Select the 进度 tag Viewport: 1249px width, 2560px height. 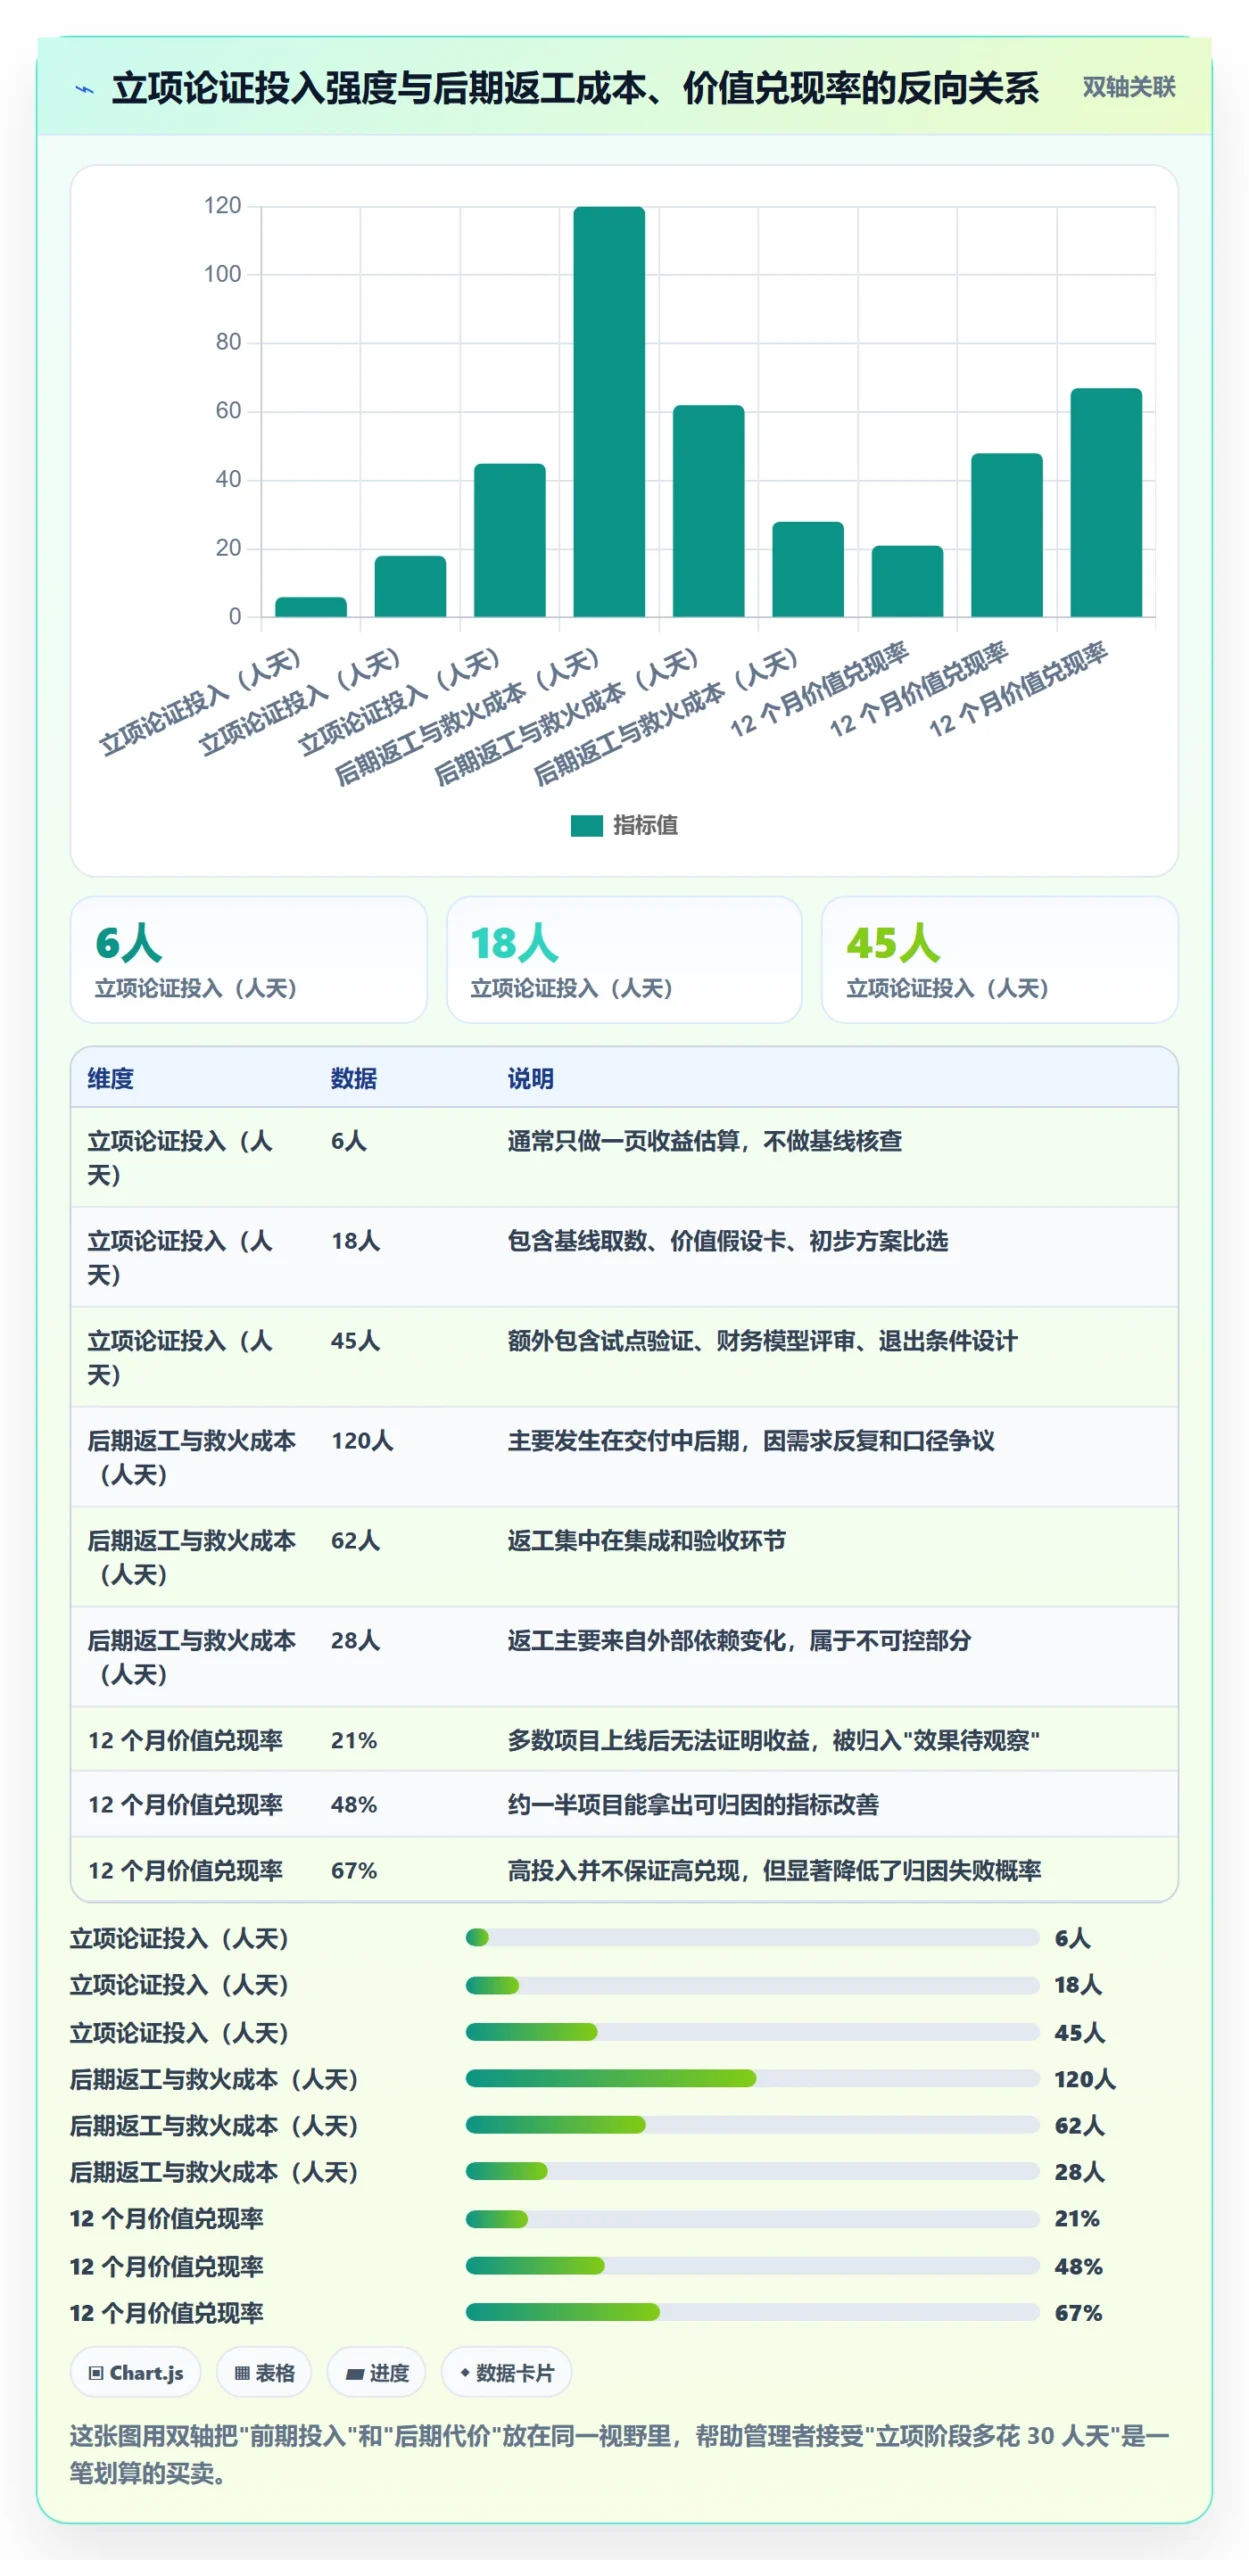point(376,2373)
